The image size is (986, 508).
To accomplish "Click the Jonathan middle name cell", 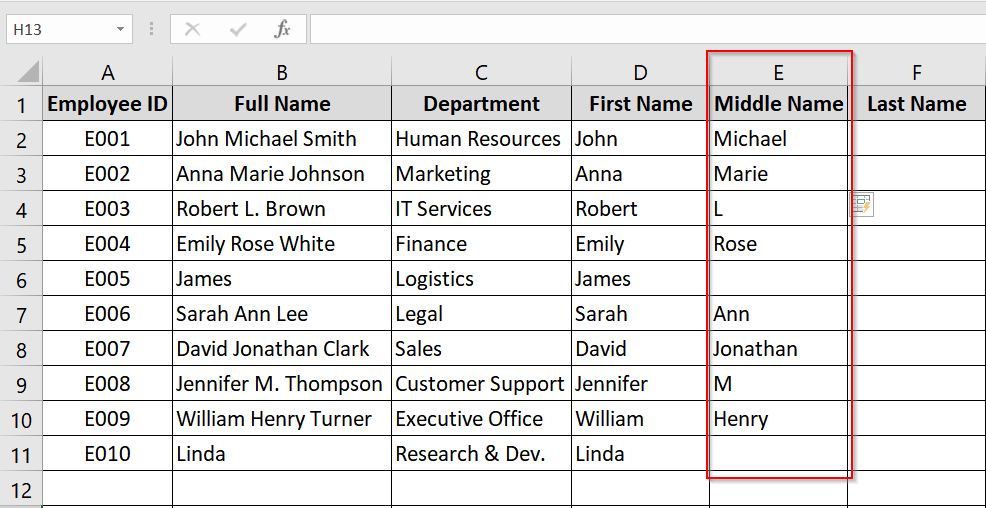I will pos(778,348).
